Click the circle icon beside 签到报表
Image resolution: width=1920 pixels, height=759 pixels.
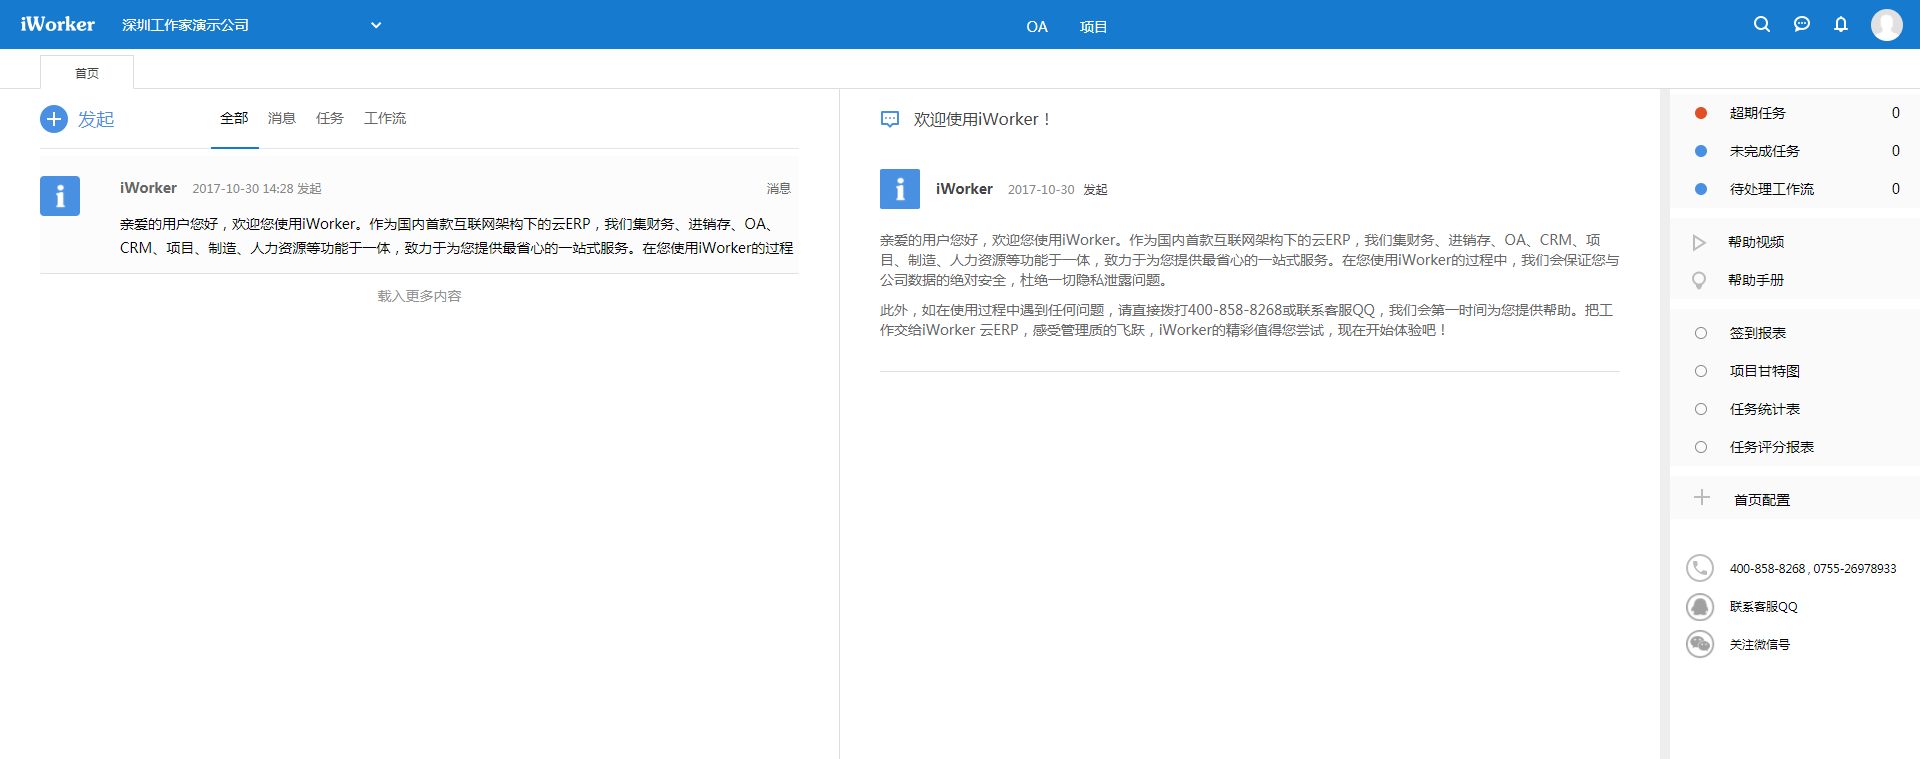1701,333
